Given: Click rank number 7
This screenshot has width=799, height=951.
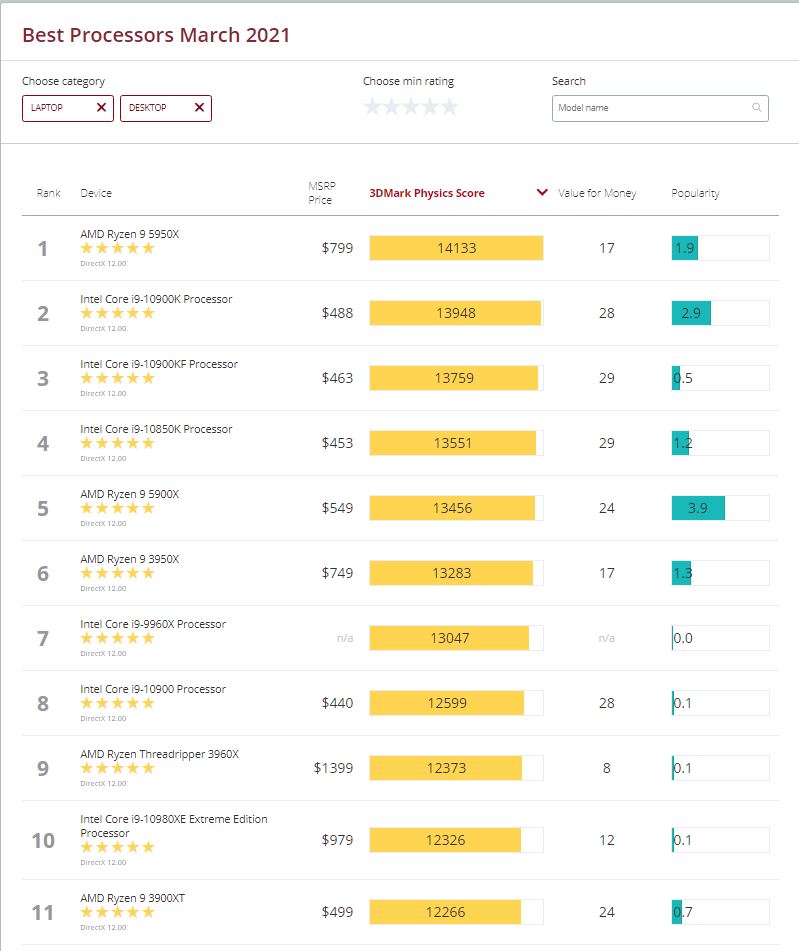Looking at the screenshot, I should [42, 638].
